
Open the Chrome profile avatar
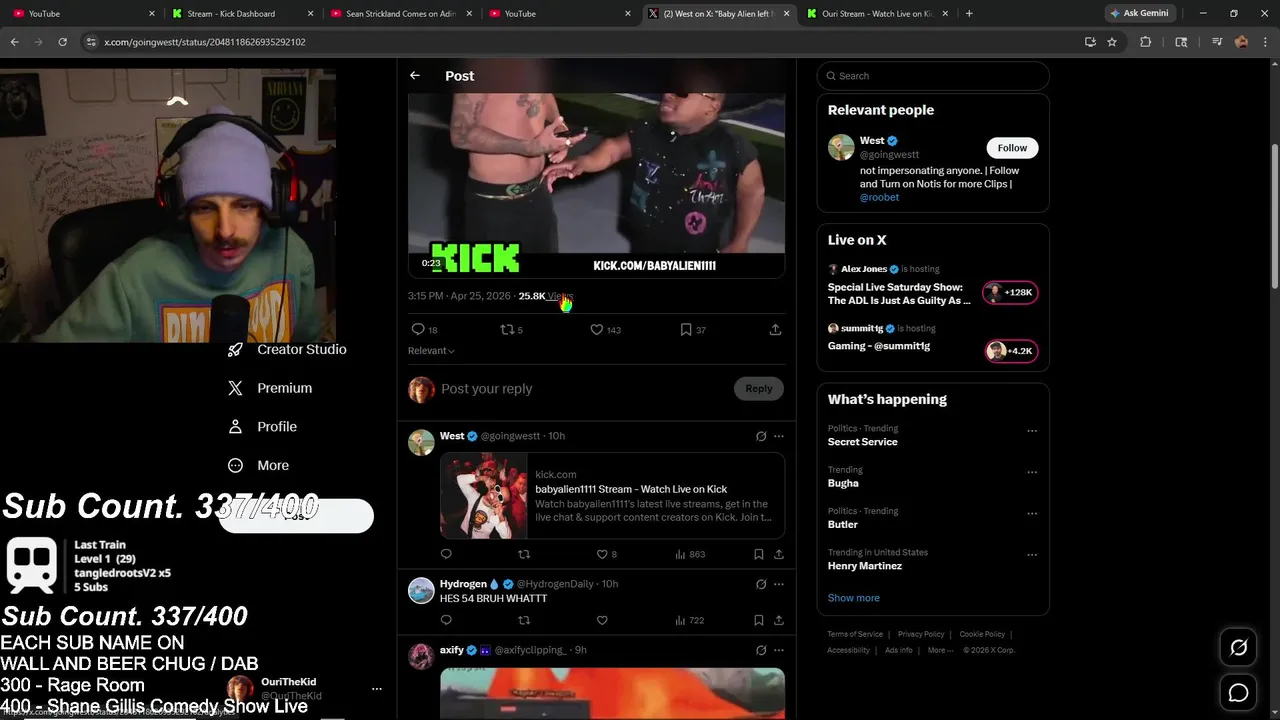(x=1241, y=42)
